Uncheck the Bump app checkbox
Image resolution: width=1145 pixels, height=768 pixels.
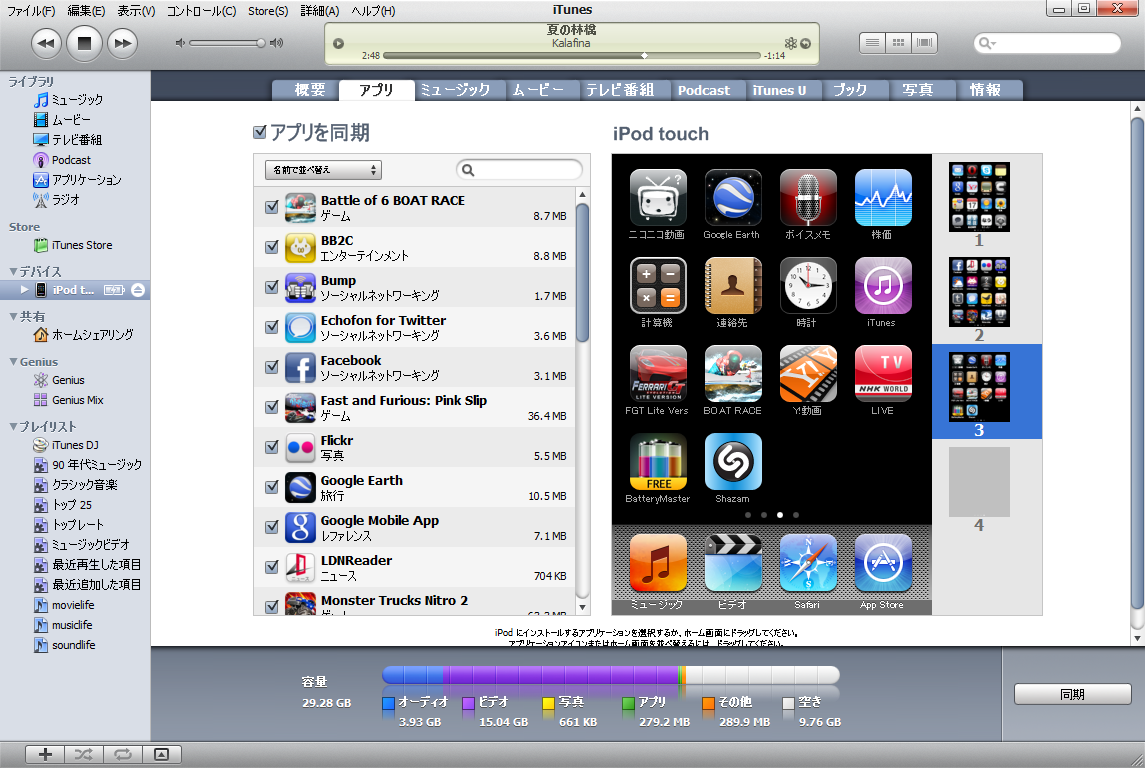point(272,287)
